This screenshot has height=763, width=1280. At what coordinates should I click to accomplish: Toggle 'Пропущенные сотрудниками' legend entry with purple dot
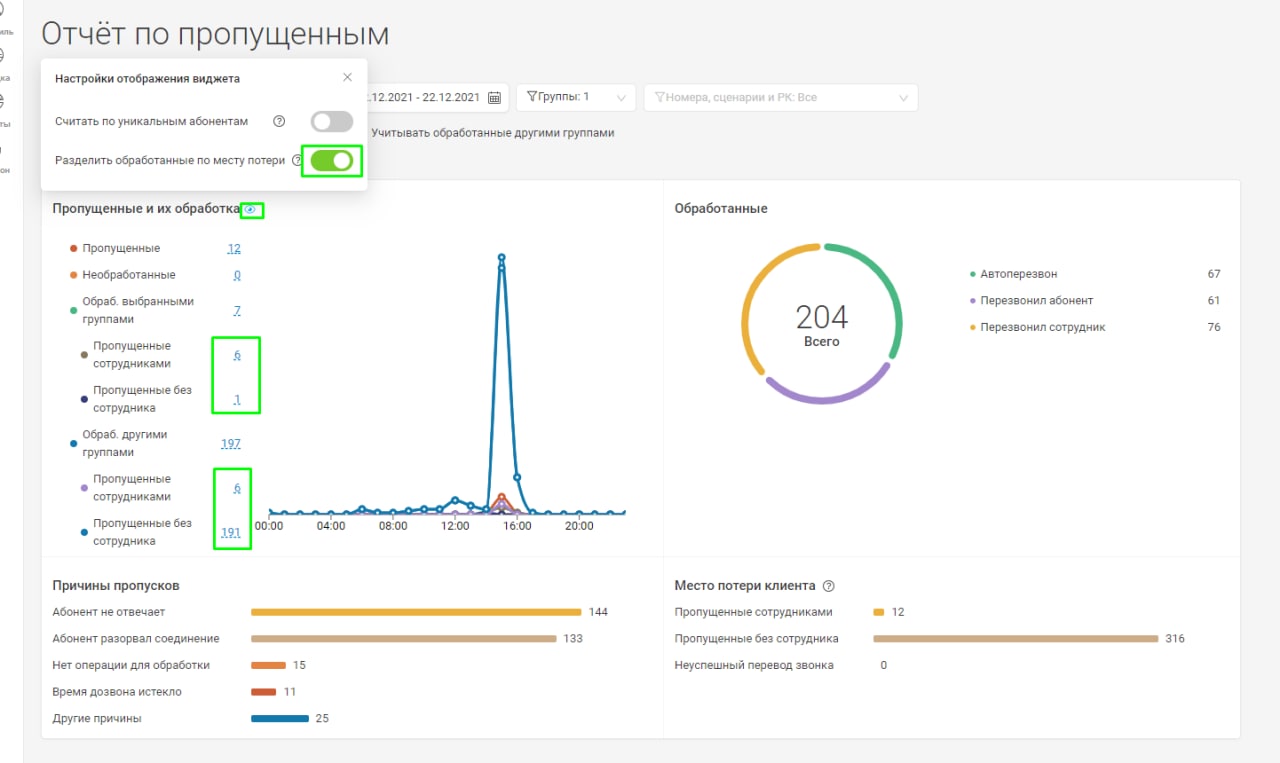coord(125,488)
